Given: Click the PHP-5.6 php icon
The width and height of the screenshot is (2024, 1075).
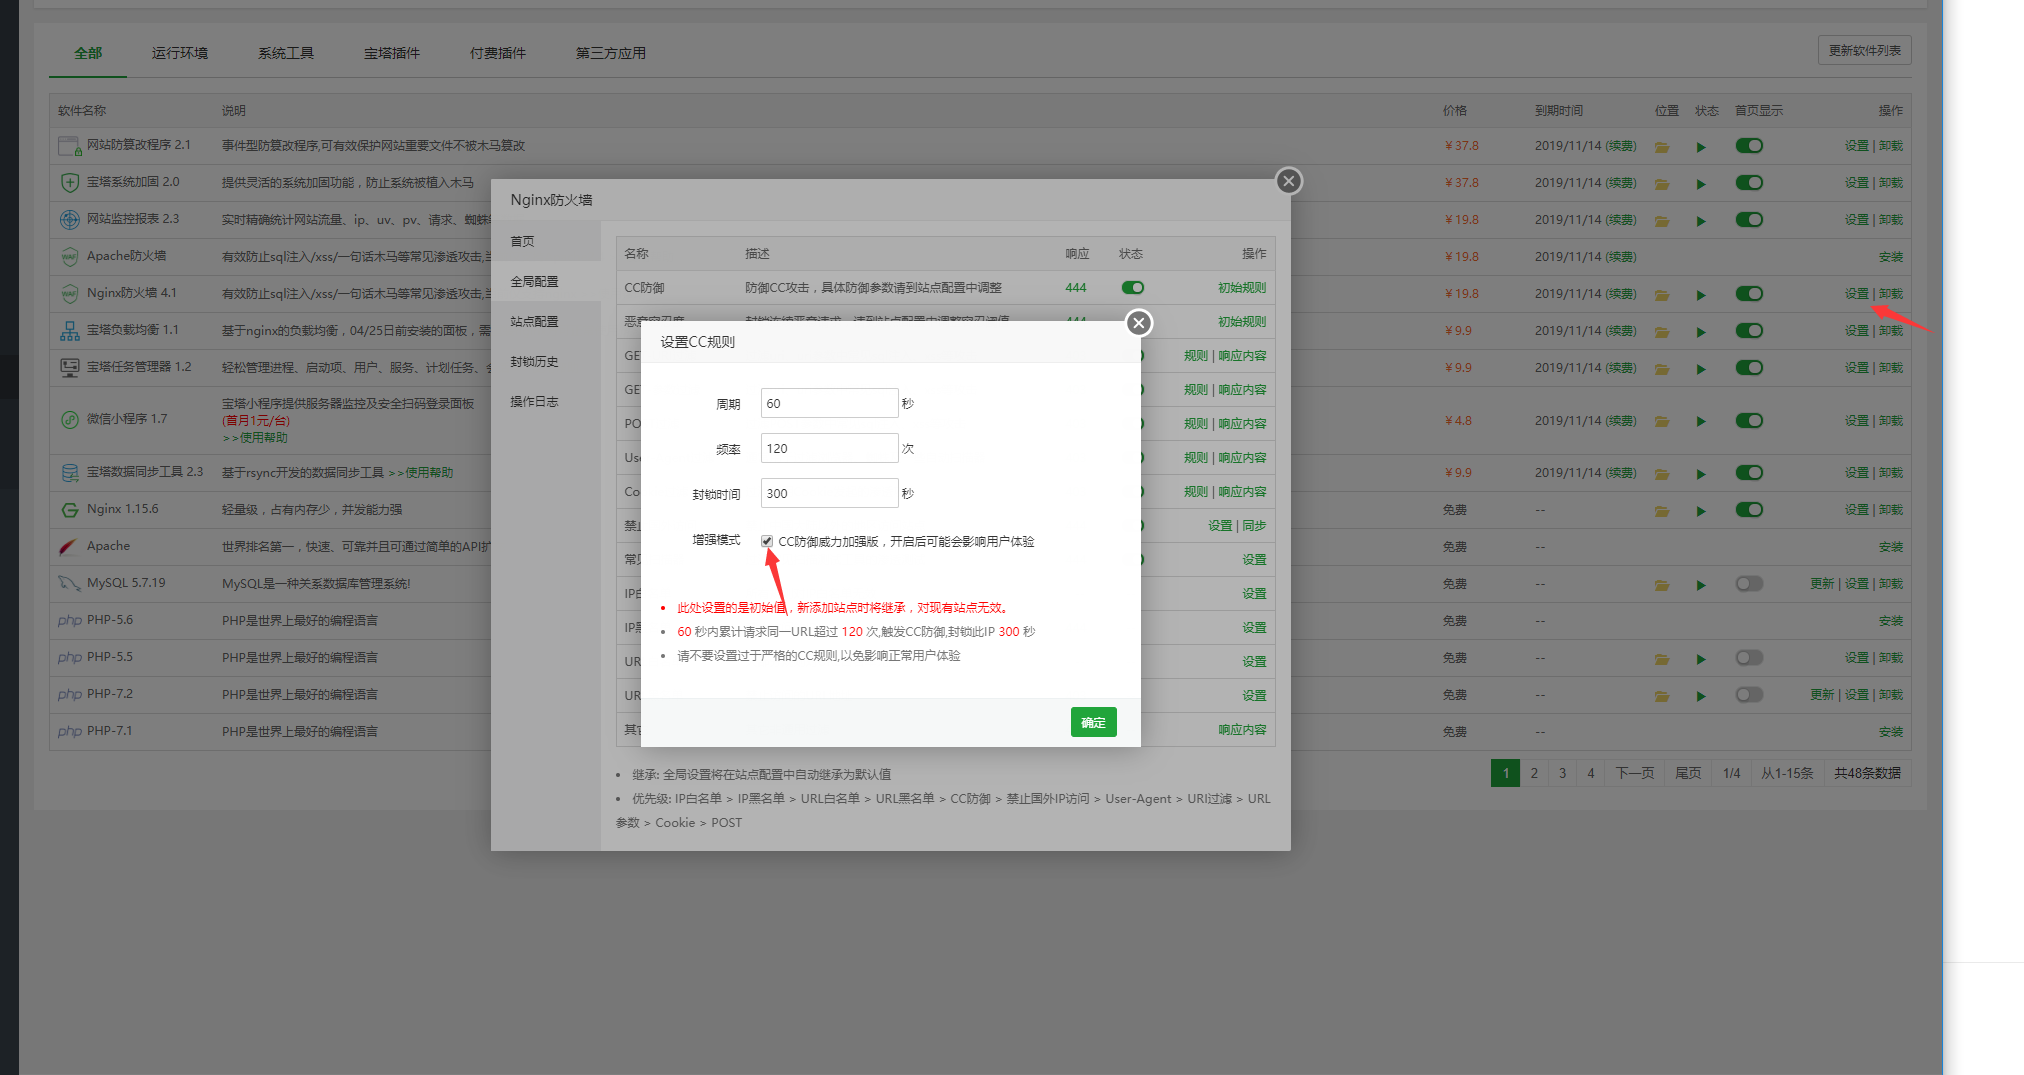Looking at the screenshot, I should [x=70, y=621].
